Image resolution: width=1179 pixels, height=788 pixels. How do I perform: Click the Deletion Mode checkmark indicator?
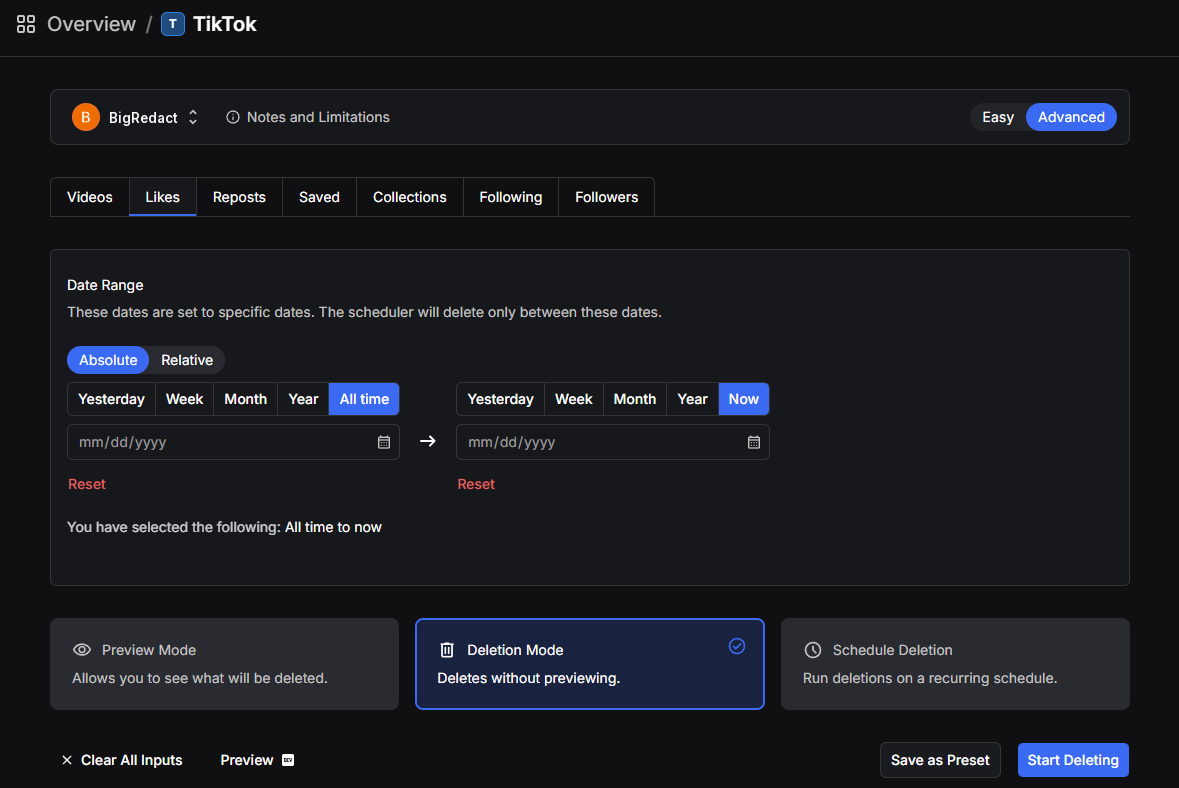point(737,646)
